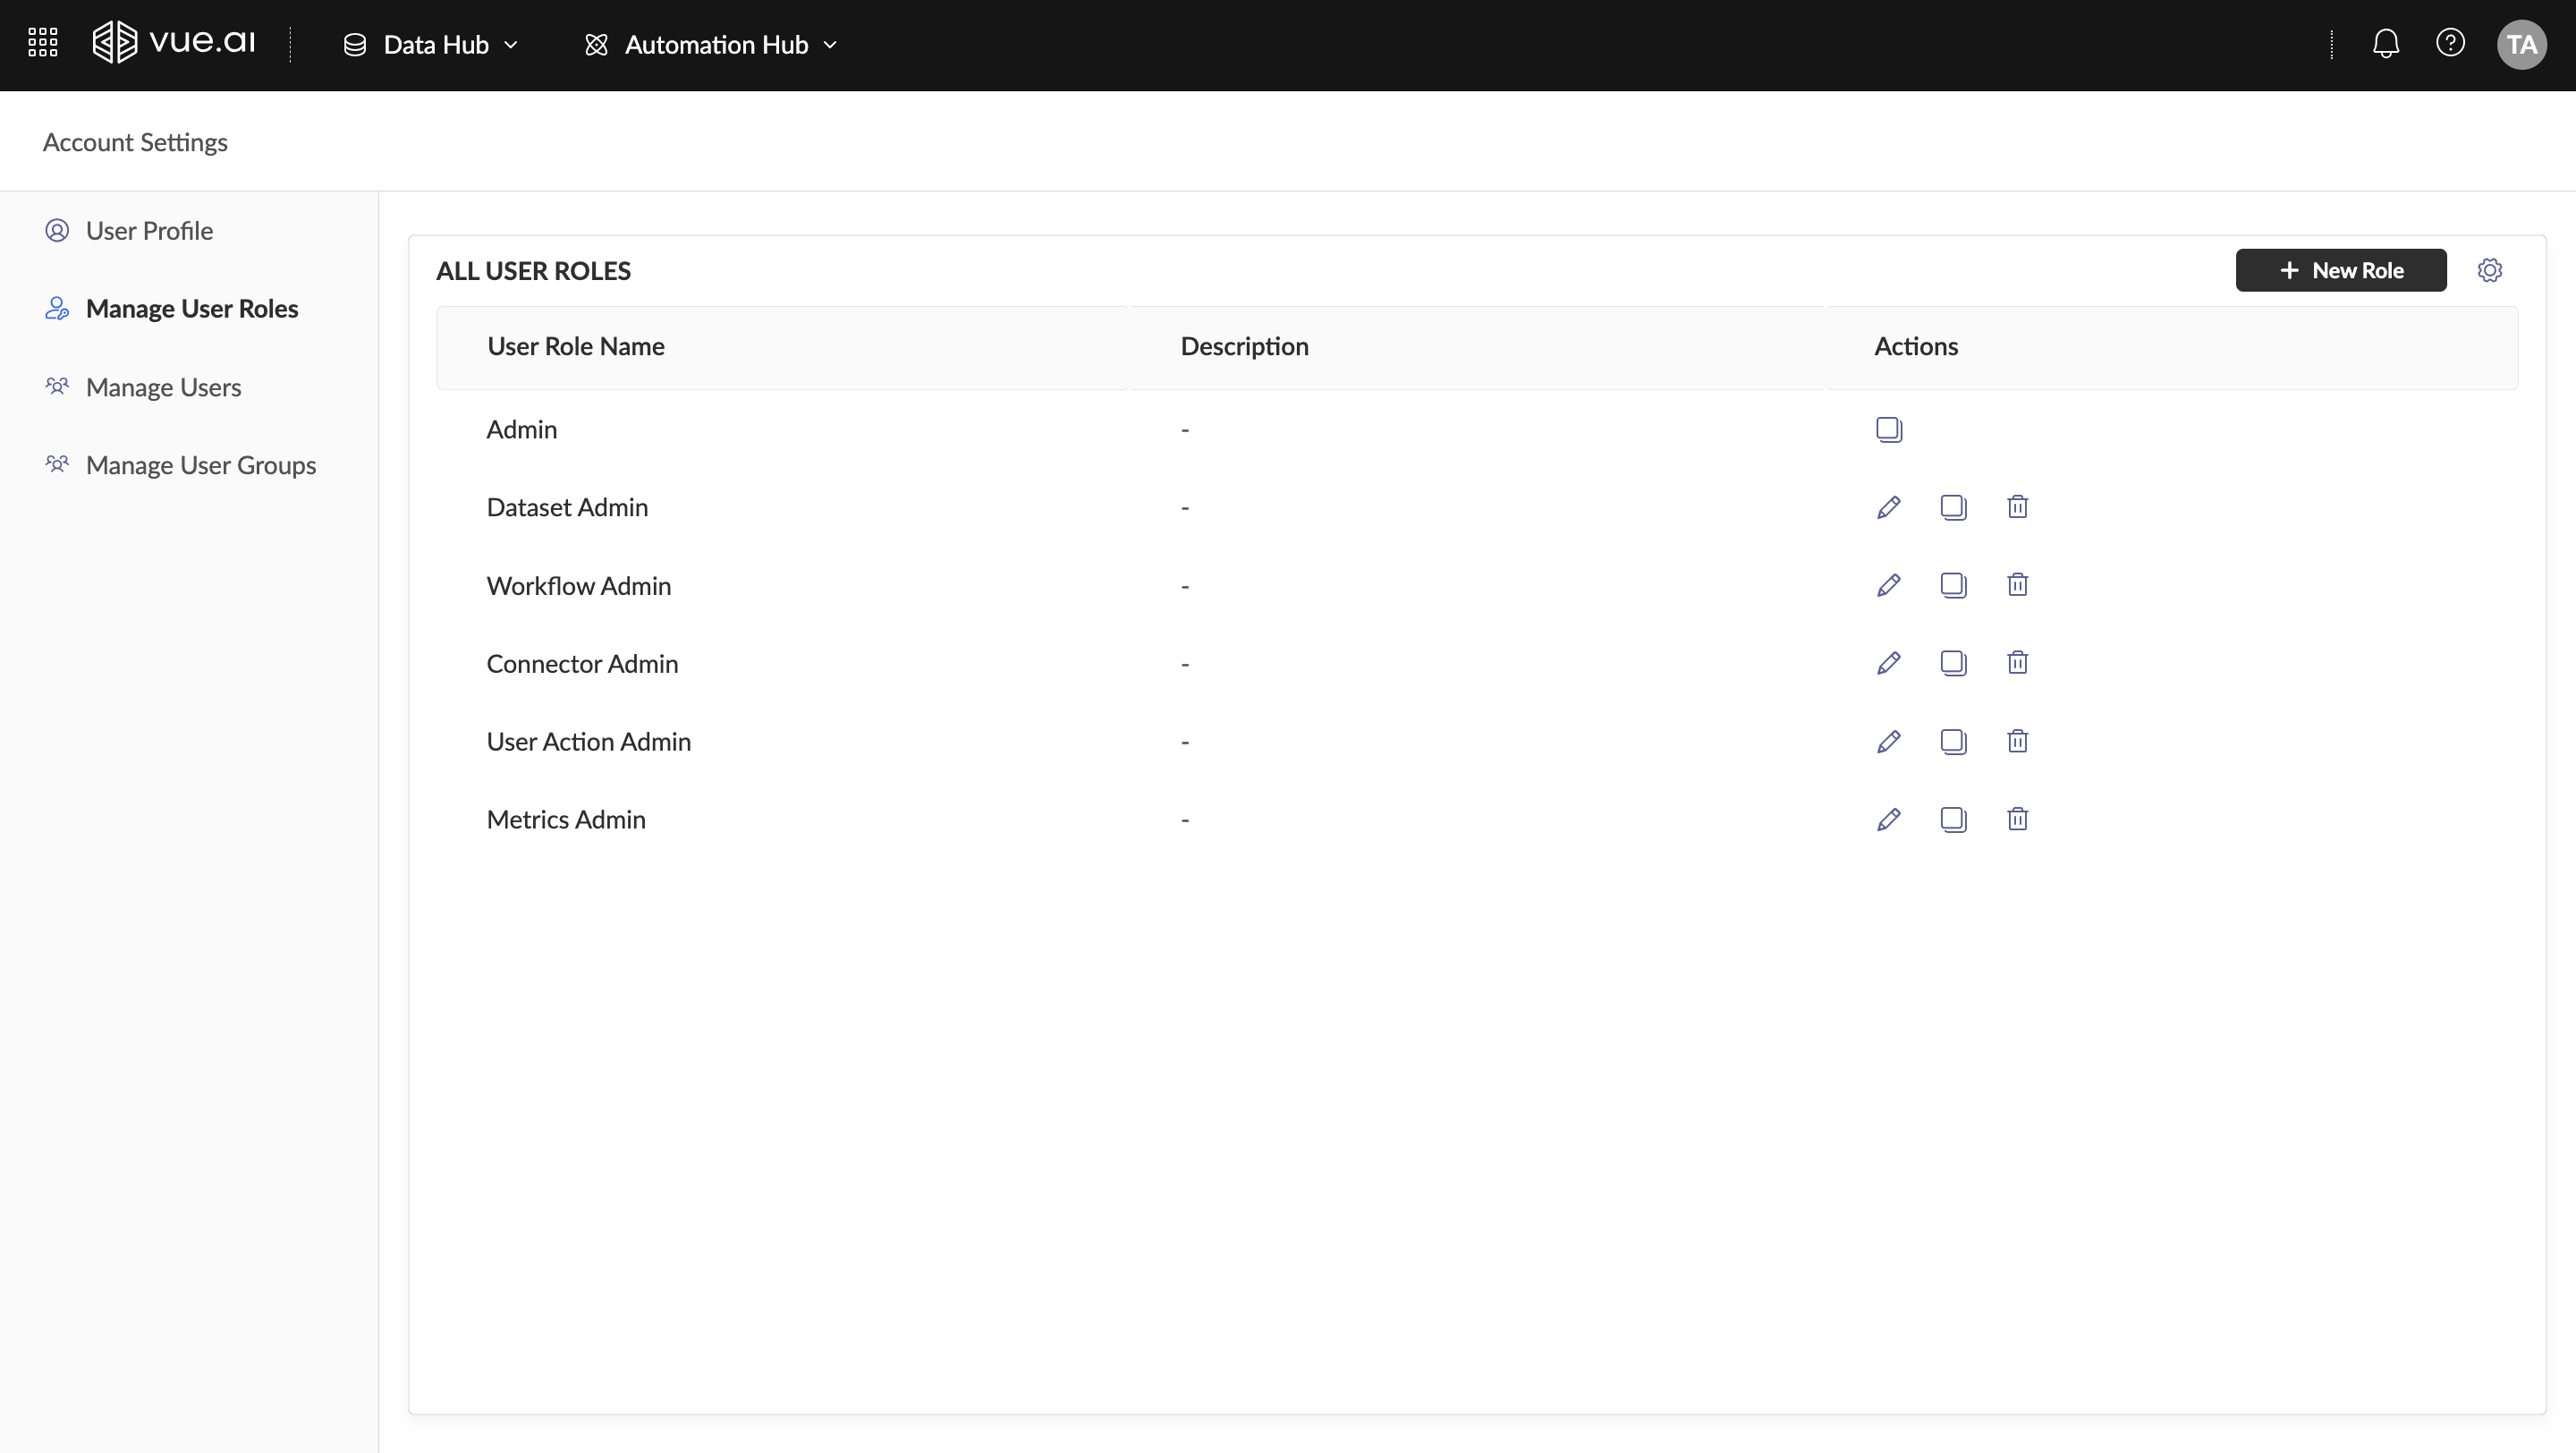Image resolution: width=2576 pixels, height=1453 pixels.
Task: Open the TA user avatar menu
Action: pyautogui.click(x=2520, y=45)
